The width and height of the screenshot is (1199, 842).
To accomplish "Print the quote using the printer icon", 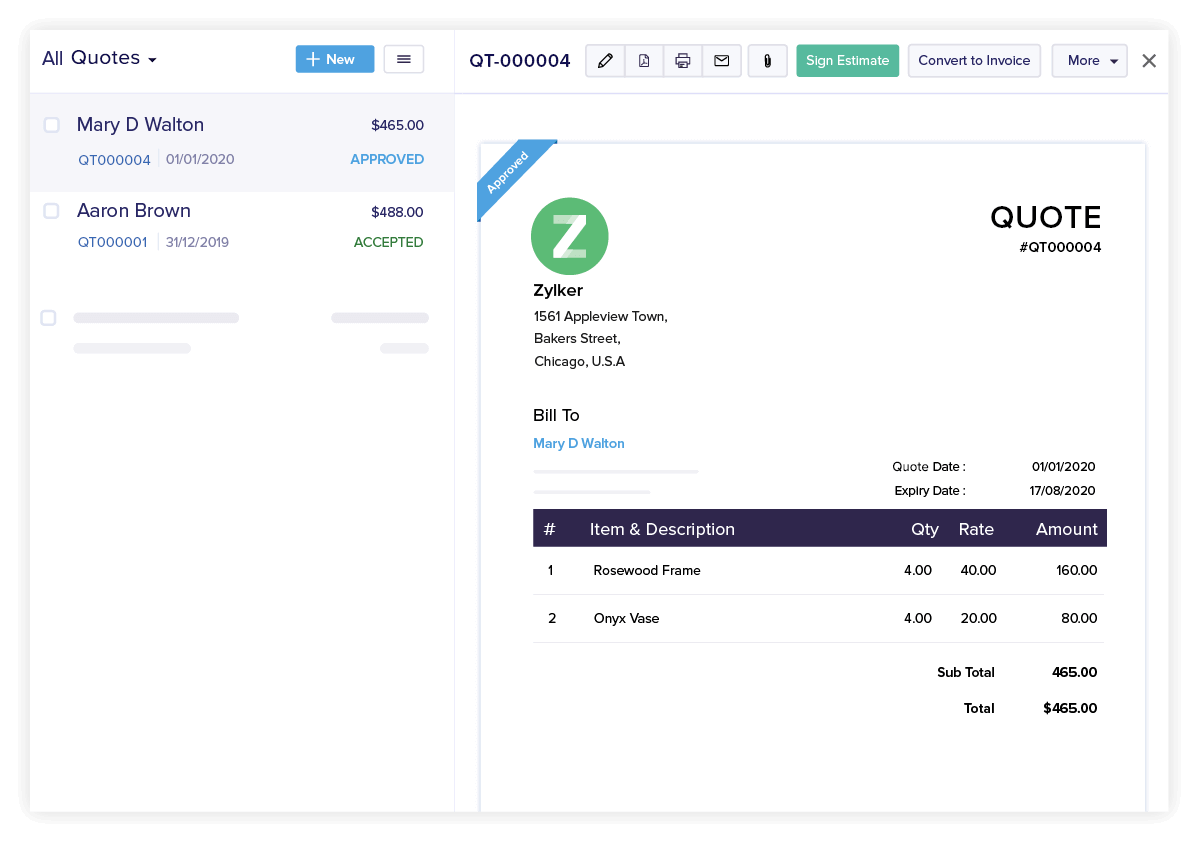I will 682,61.
